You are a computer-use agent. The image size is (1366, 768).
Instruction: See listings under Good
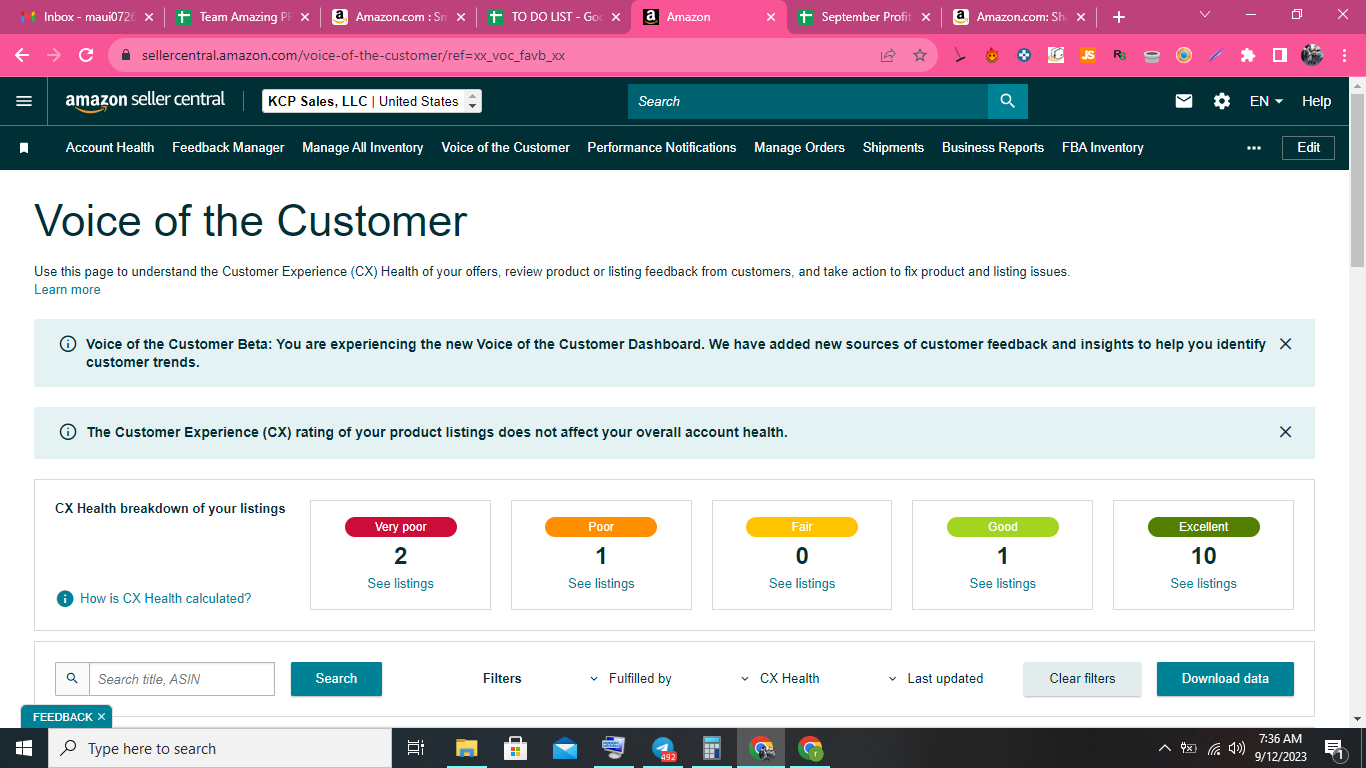pyautogui.click(x=1002, y=584)
